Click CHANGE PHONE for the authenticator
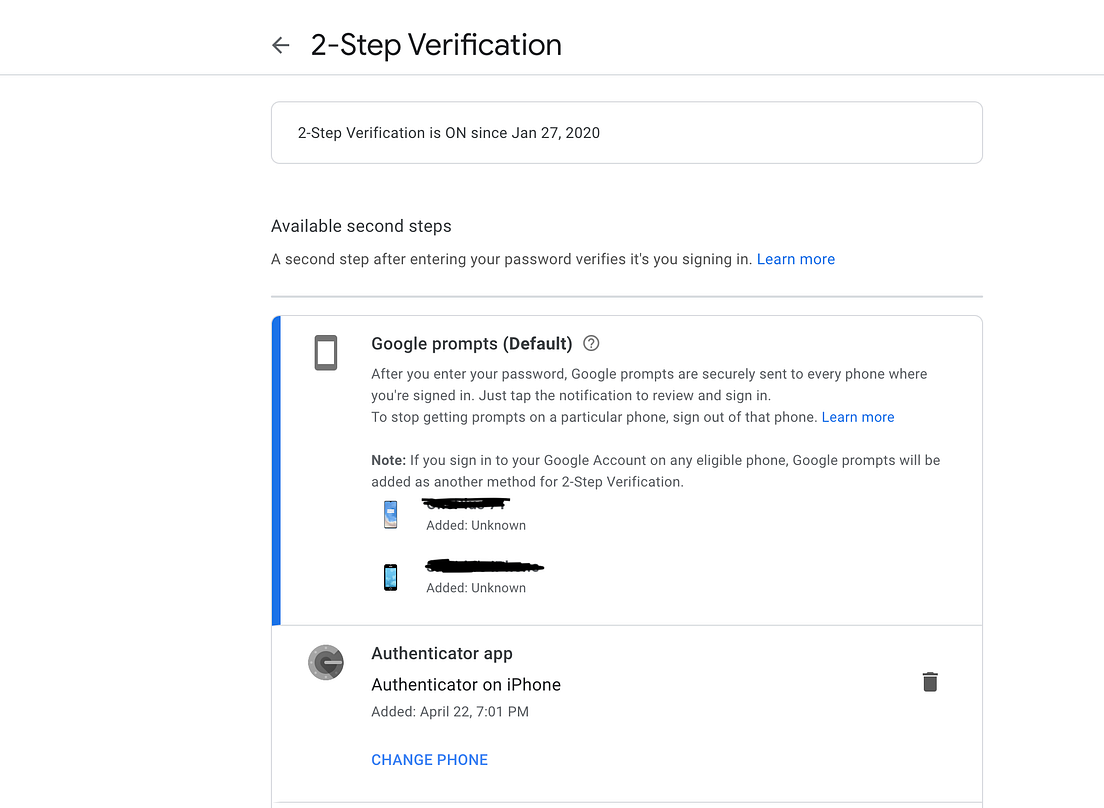This screenshot has height=808, width=1104. pyautogui.click(x=429, y=760)
